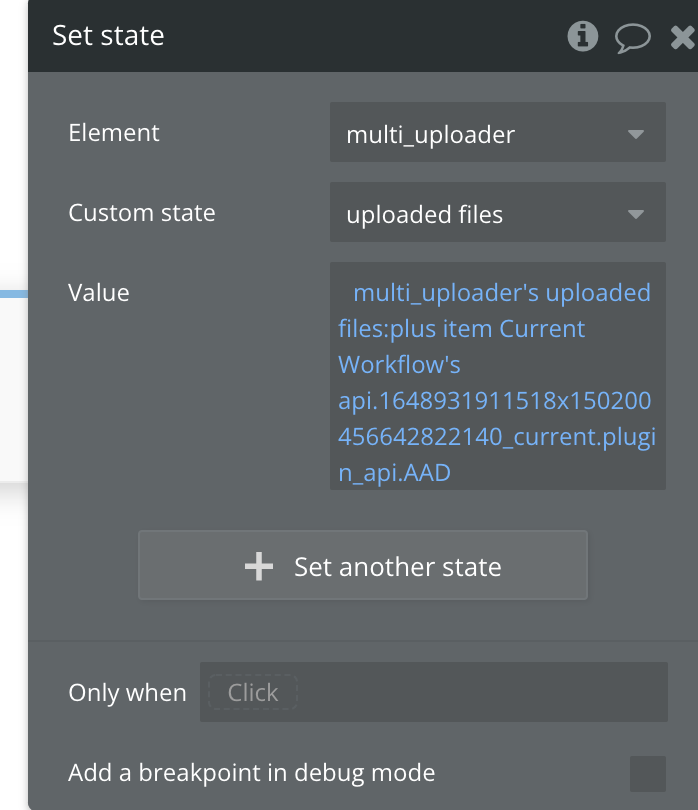Click "Workflow's" in the Value expression
Viewport: 698px width, 810px height.
(x=399, y=365)
